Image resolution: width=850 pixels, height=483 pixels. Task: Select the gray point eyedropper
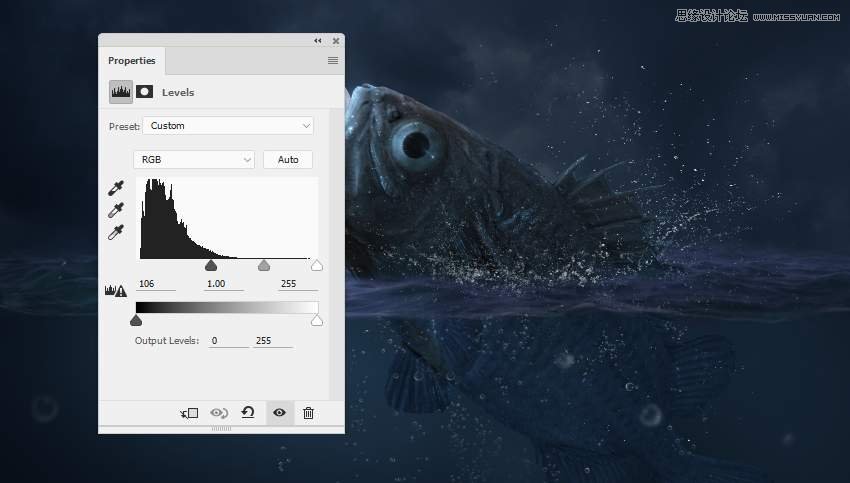pyautogui.click(x=117, y=210)
